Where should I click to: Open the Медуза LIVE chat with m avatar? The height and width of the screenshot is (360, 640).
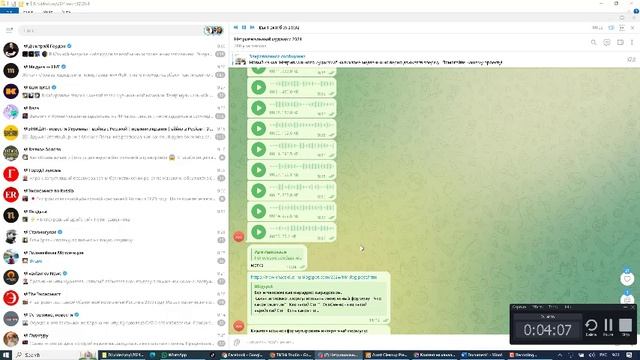point(114,71)
